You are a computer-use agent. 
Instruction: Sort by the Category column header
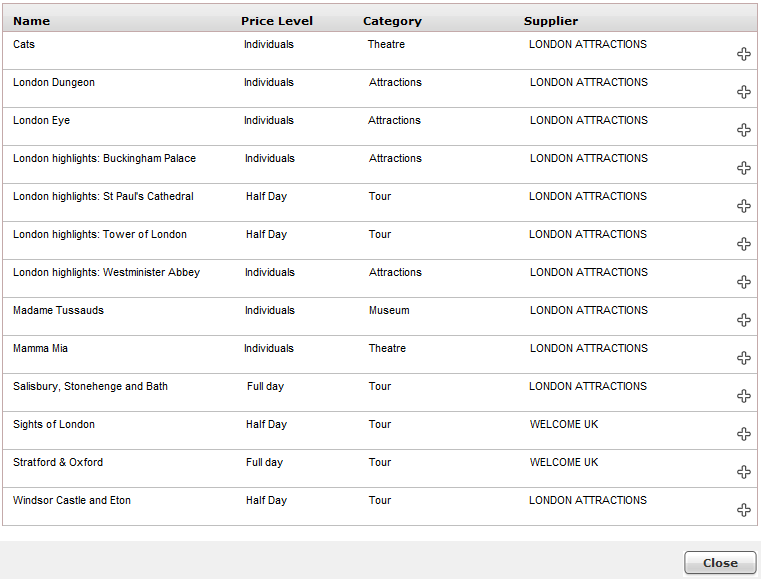coord(392,21)
